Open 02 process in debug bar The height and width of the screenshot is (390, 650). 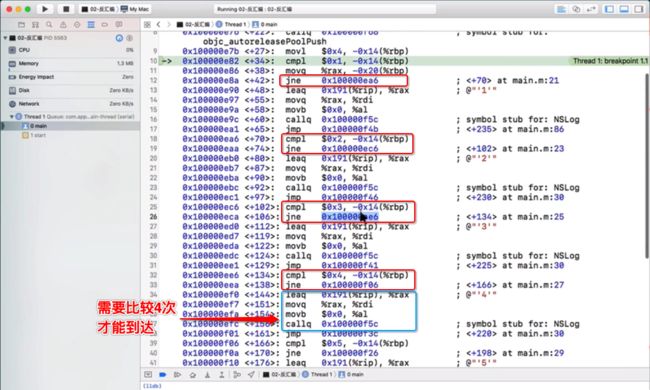(280, 374)
